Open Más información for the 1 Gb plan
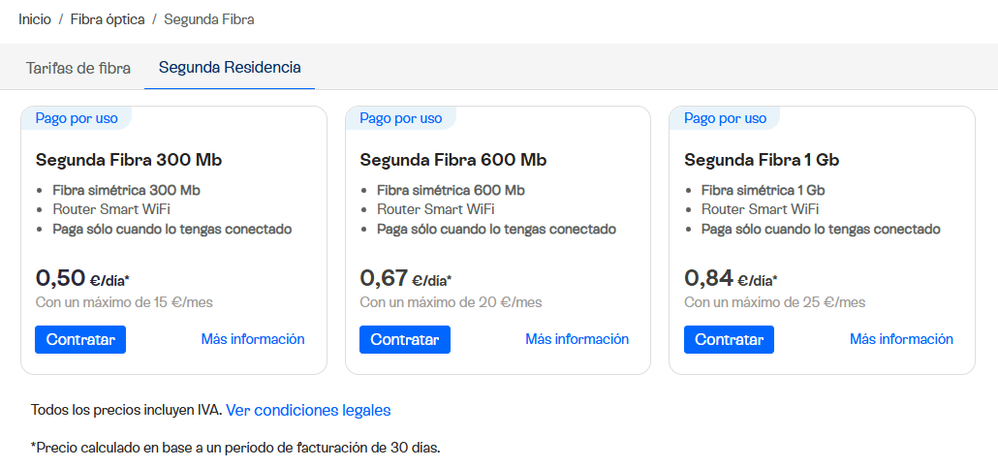 pyautogui.click(x=901, y=339)
